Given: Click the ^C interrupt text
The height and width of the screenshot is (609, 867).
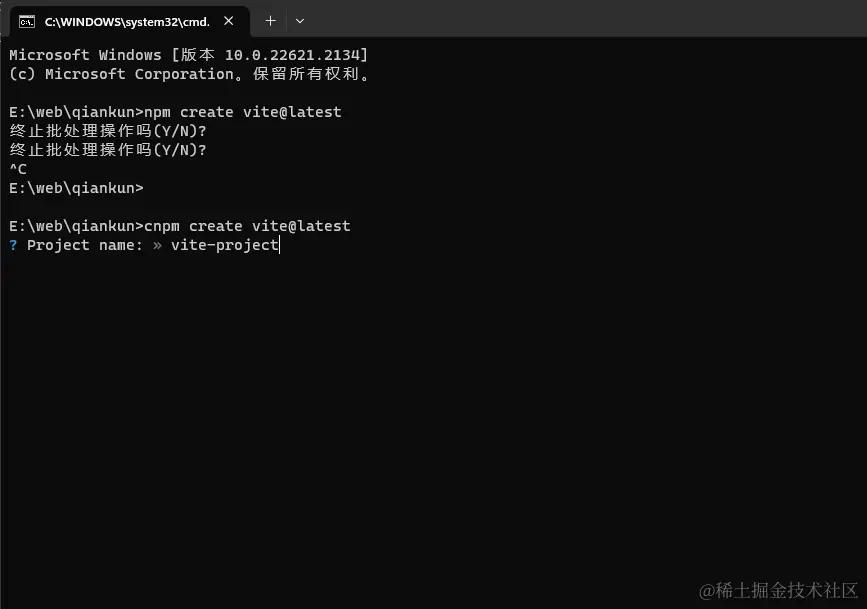Looking at the screenshot, I should pos(18,169).
